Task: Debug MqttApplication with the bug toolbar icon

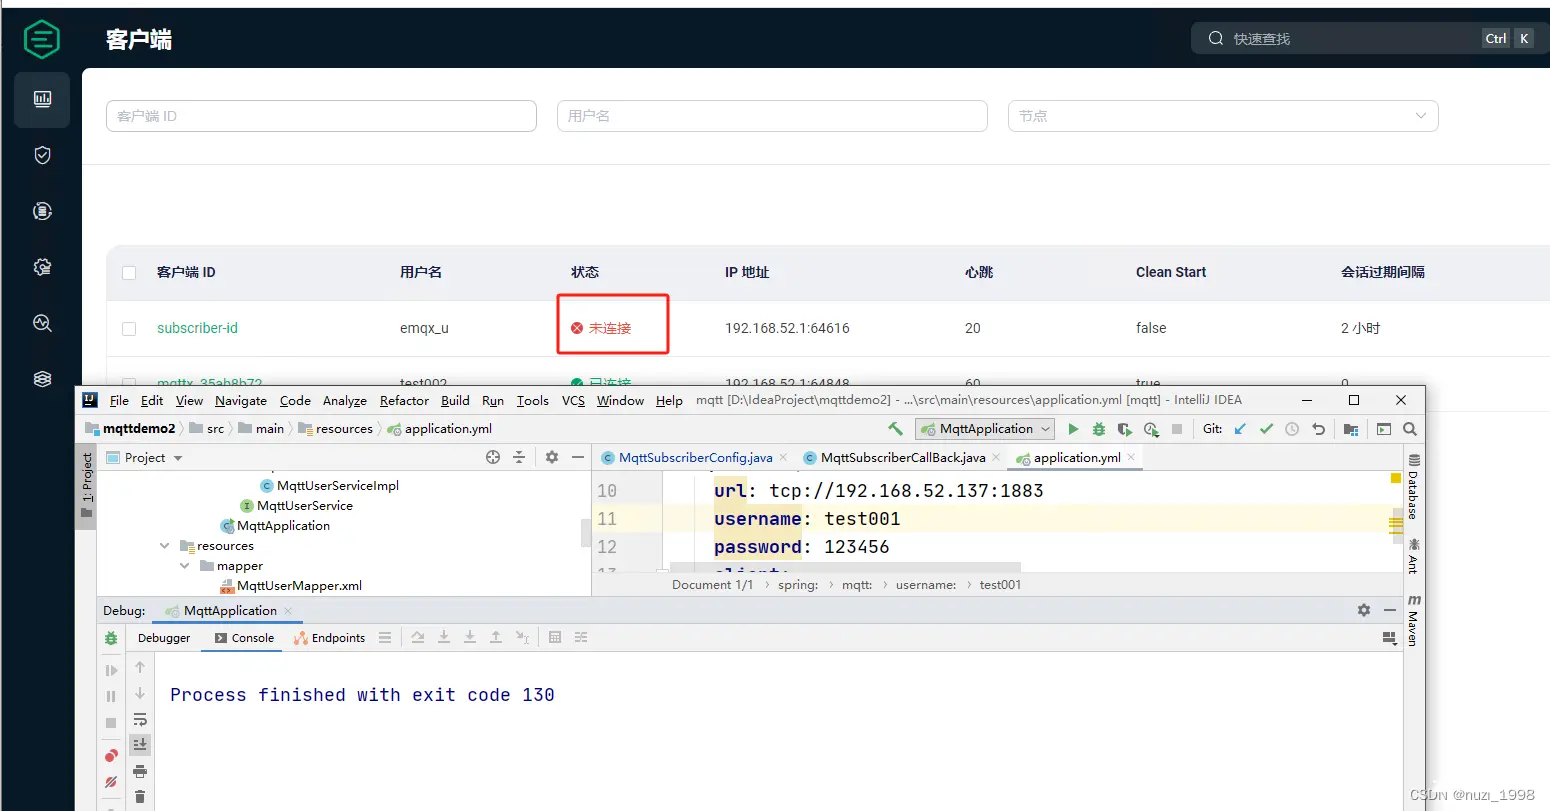Action: [x=1099, y=429]
